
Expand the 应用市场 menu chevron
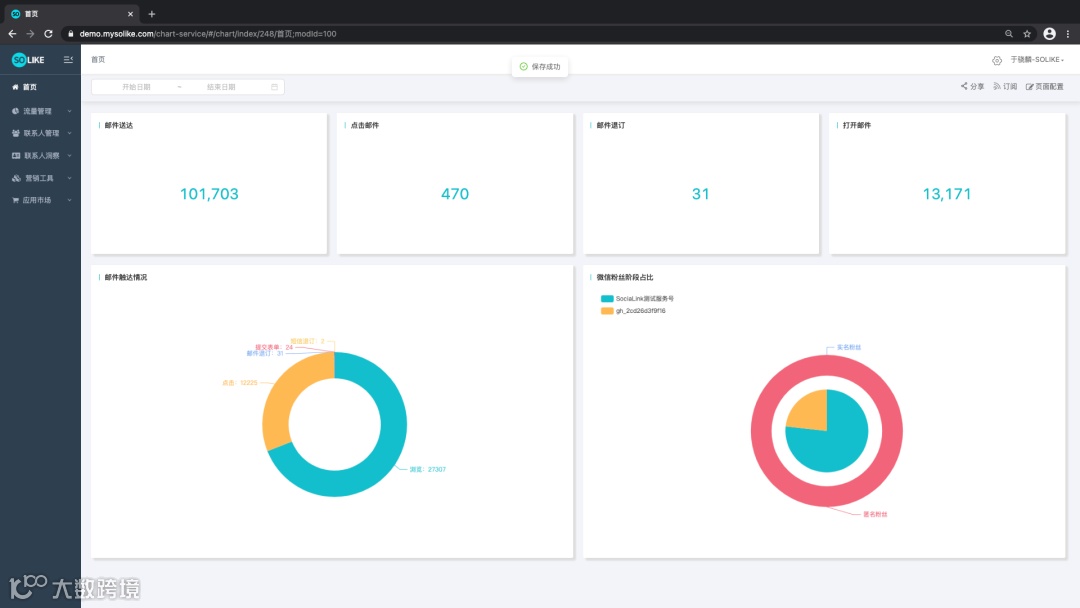[x=70, y=200]
